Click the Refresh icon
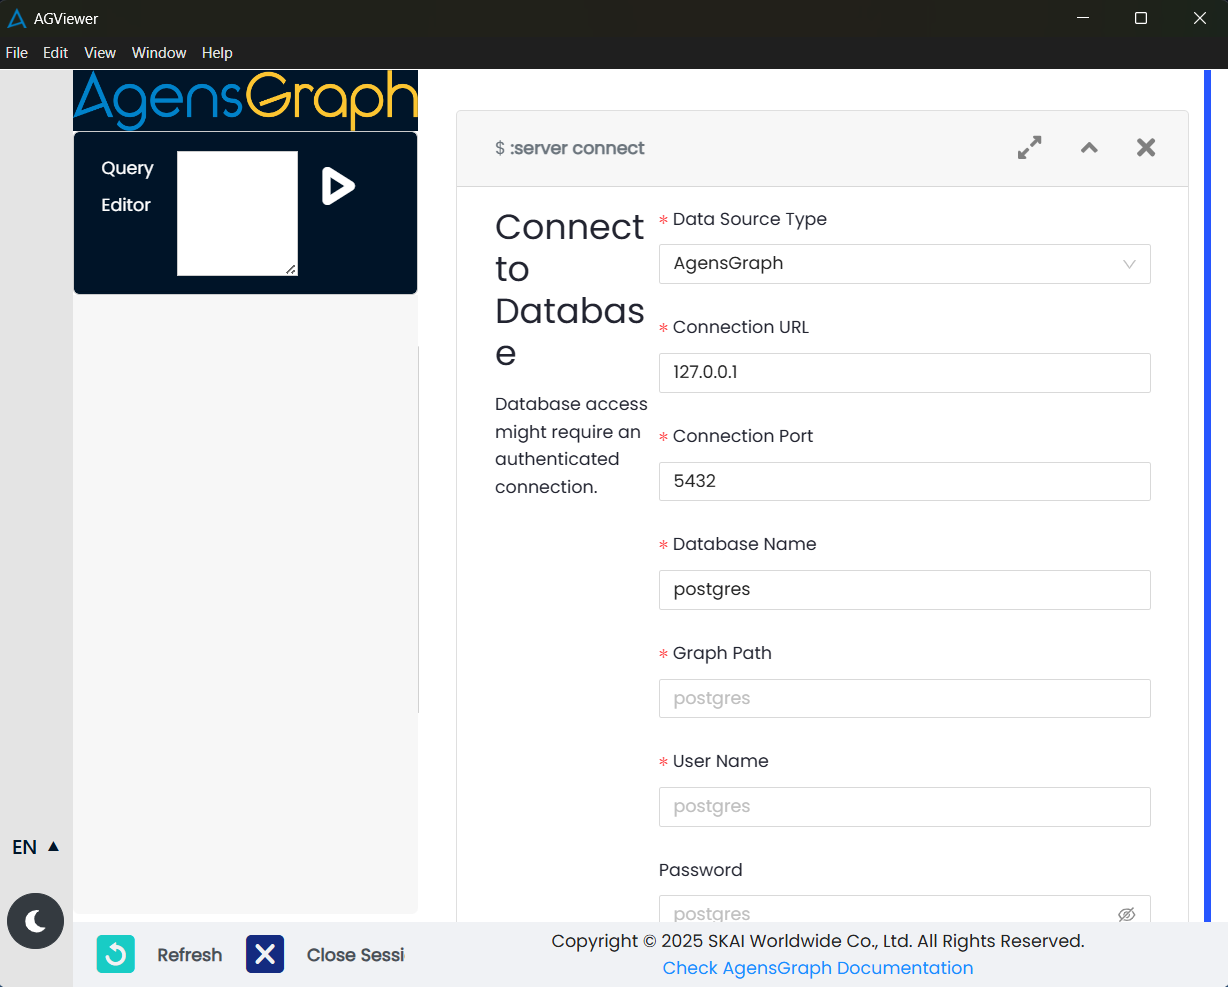The image size is (1228, 987). pos(116,955)
